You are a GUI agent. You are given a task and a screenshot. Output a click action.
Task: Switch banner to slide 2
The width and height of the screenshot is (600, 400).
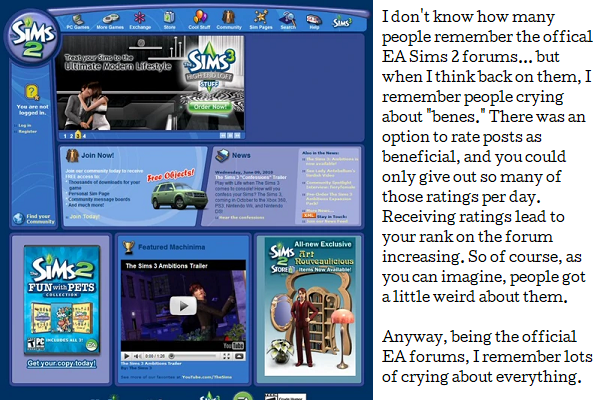point(72,136)
